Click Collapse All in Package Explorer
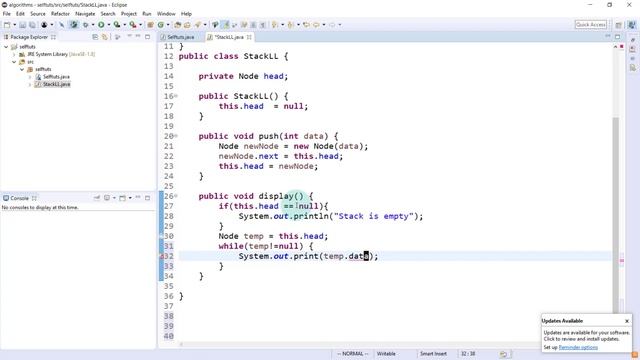 pyautogui.click(x=95, y=37)
